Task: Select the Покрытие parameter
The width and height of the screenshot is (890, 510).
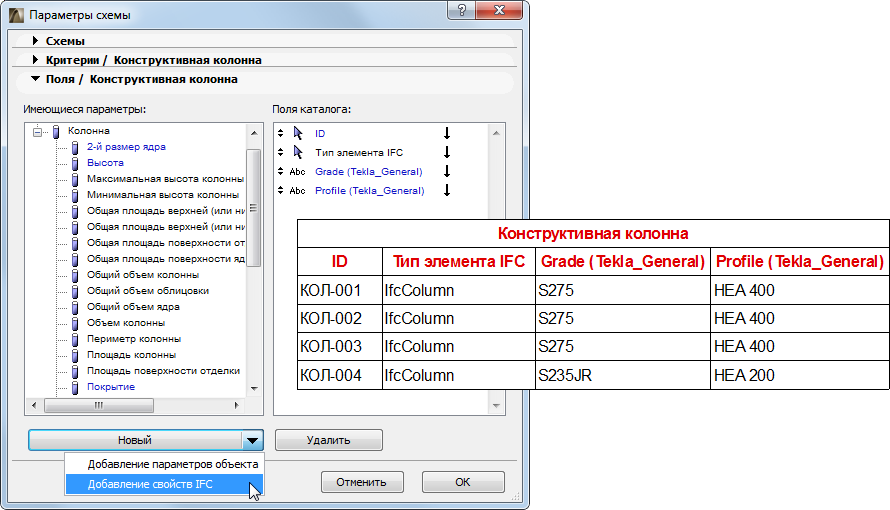Action: [111, 387]
